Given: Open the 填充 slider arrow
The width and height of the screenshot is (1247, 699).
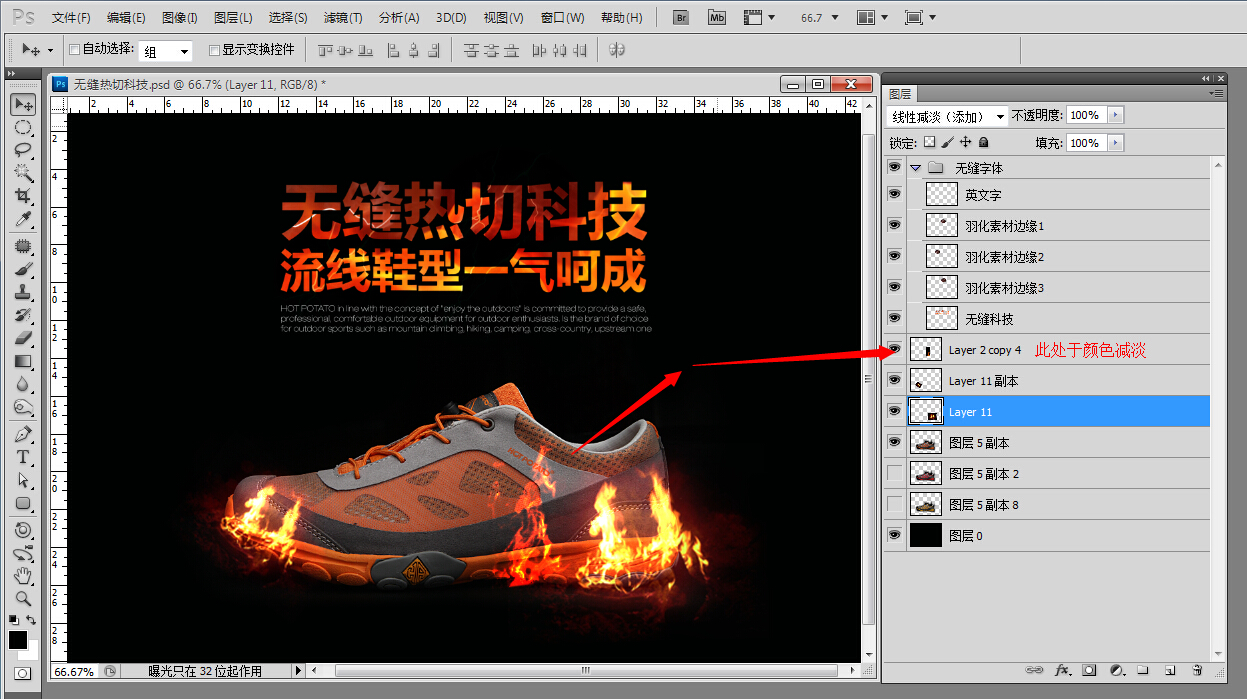Looking at the screenshot, I should pos(1116,143).
